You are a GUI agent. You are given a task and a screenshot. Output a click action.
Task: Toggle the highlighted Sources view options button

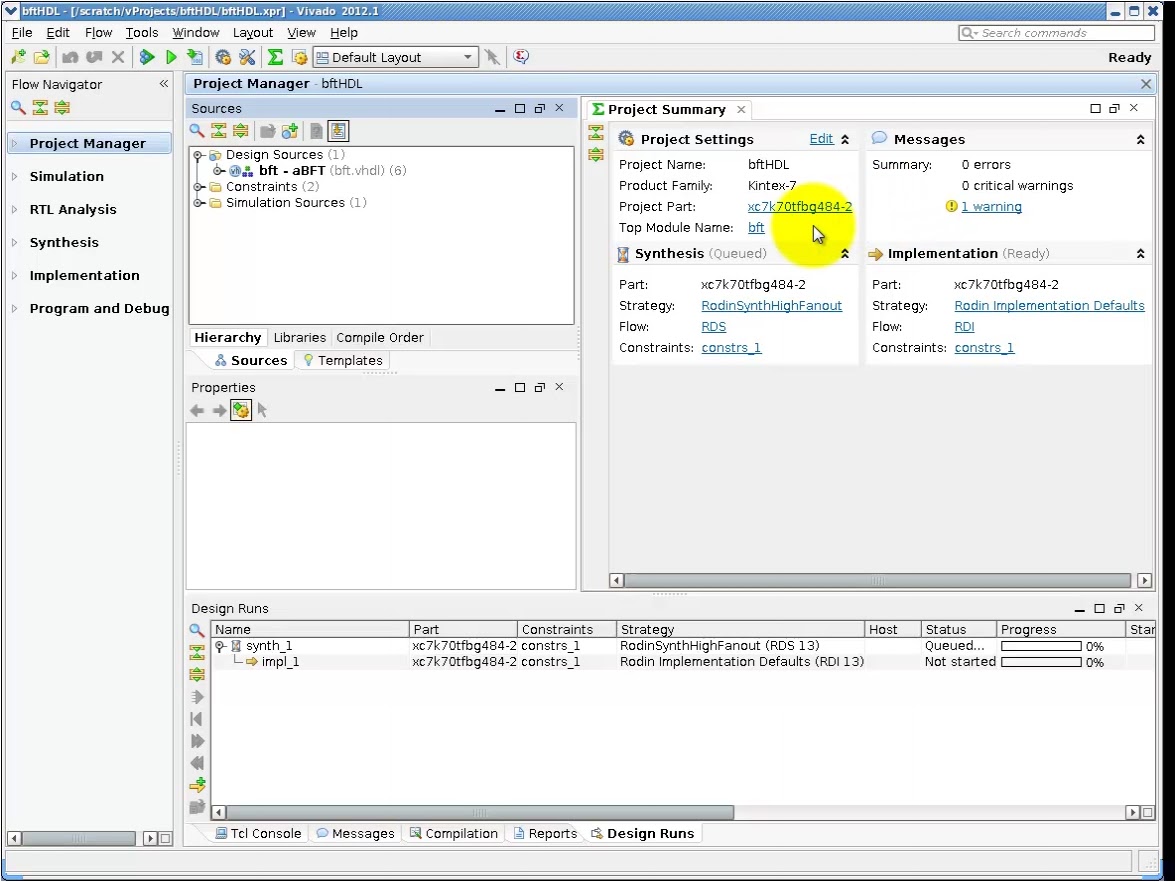pyautogui.click(x=338, y=131)
